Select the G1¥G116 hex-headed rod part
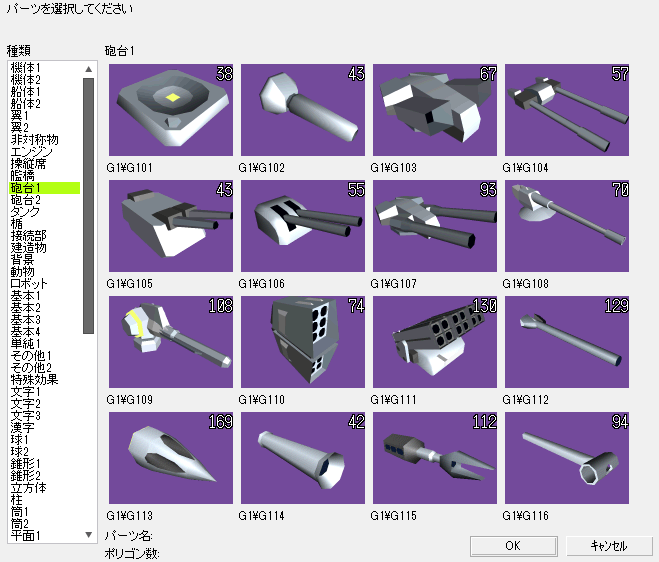The image size is (659, 562). [x=567, y=458]
